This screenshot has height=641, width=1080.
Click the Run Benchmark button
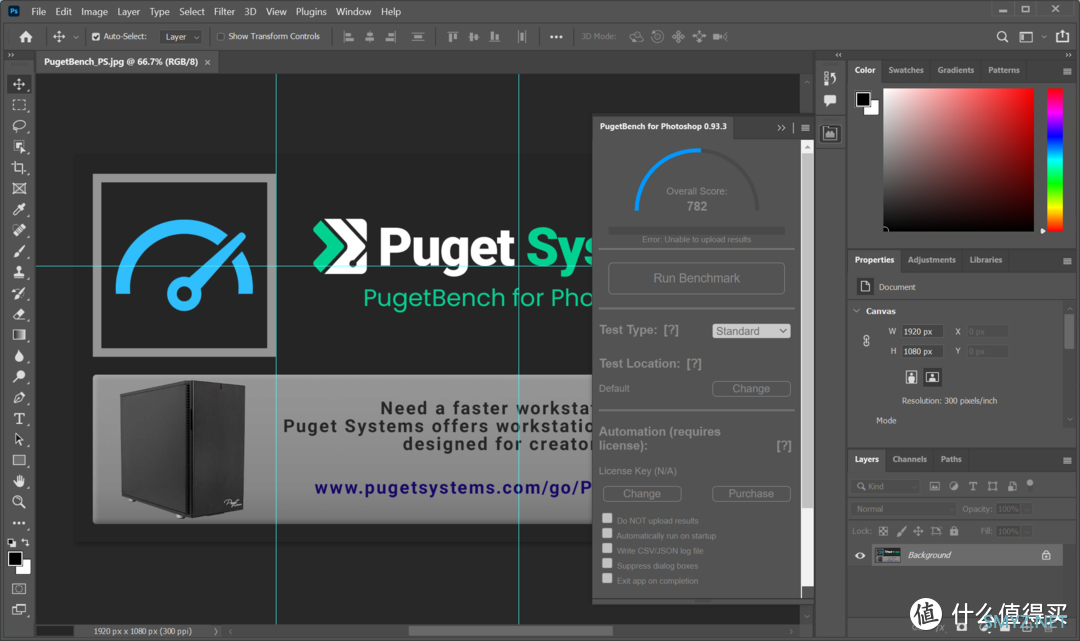696,278
